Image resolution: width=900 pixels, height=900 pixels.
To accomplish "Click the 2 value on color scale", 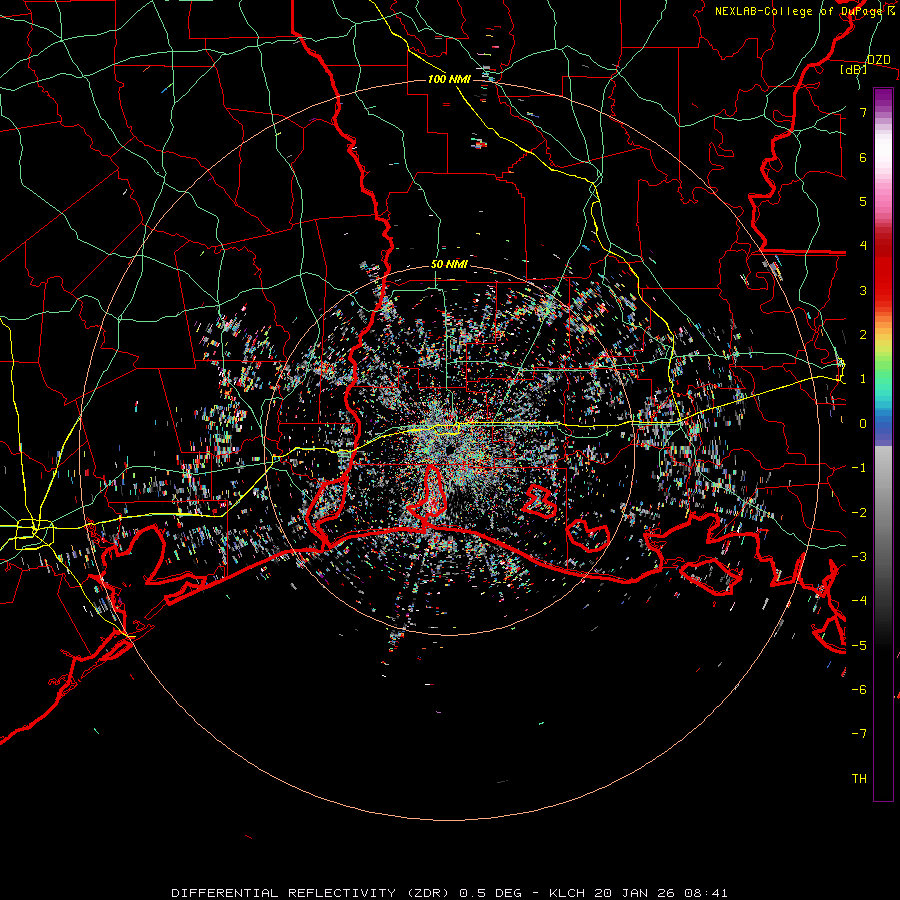I will [x=863, y=335].
